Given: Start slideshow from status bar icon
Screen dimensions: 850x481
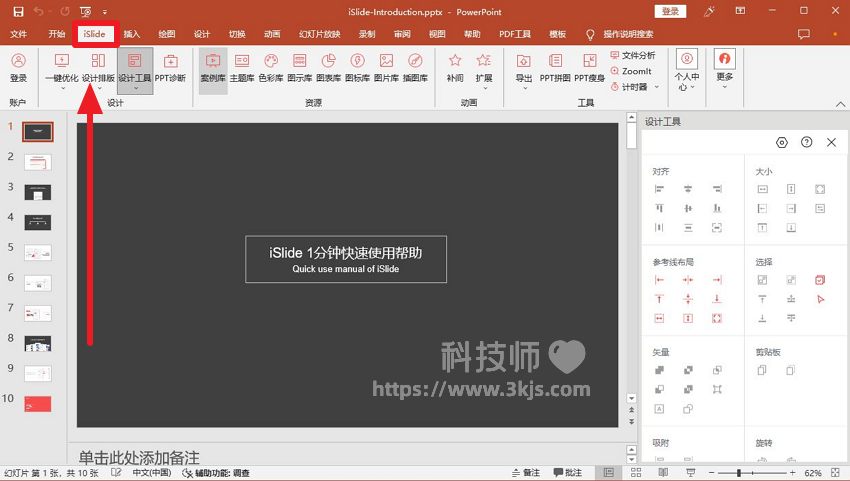Looking at the screenshot, I should coord(690,473).
